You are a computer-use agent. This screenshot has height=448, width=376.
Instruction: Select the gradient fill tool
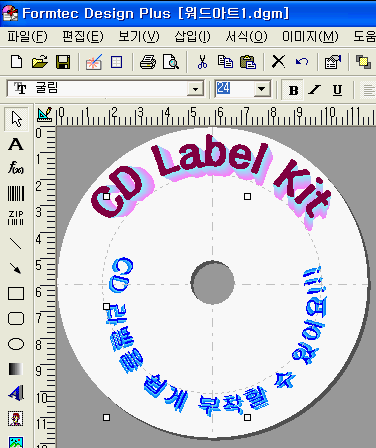pyautogui.click(x=16, y=369)
